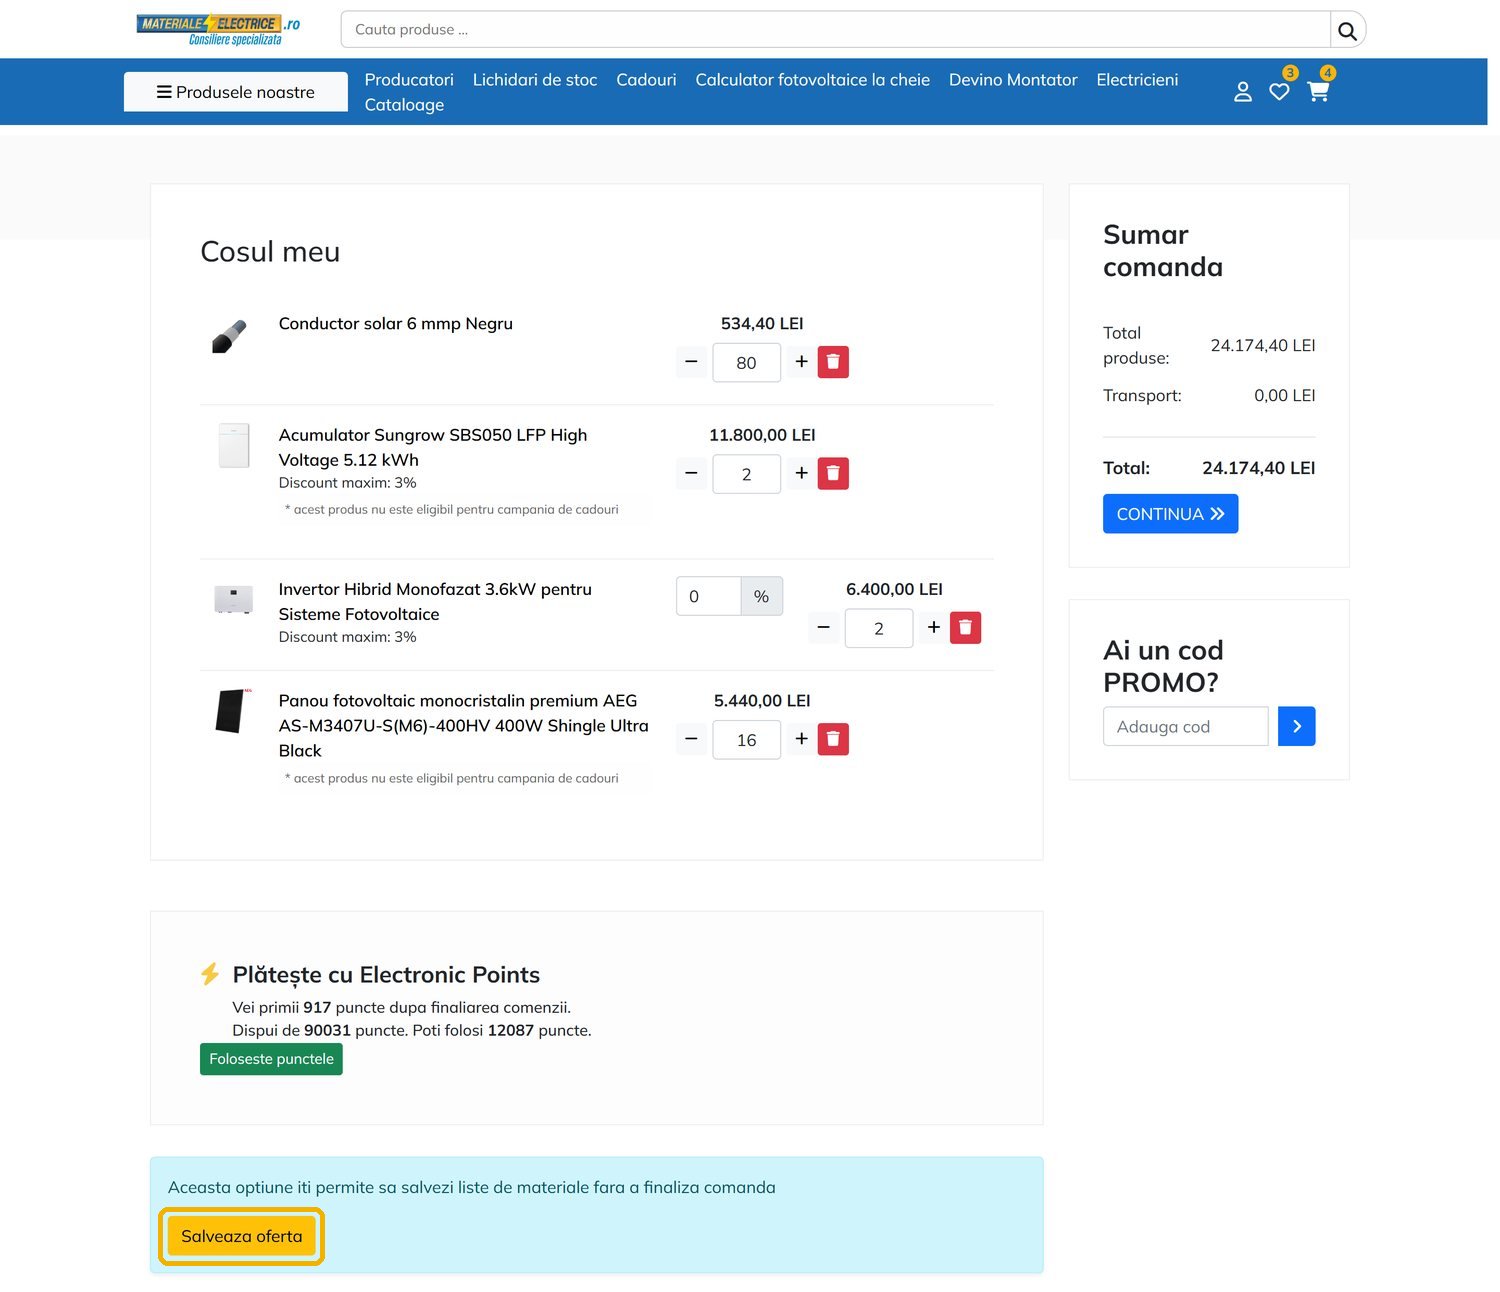Click Transport 0,00 LEI value

[1285, 396]
